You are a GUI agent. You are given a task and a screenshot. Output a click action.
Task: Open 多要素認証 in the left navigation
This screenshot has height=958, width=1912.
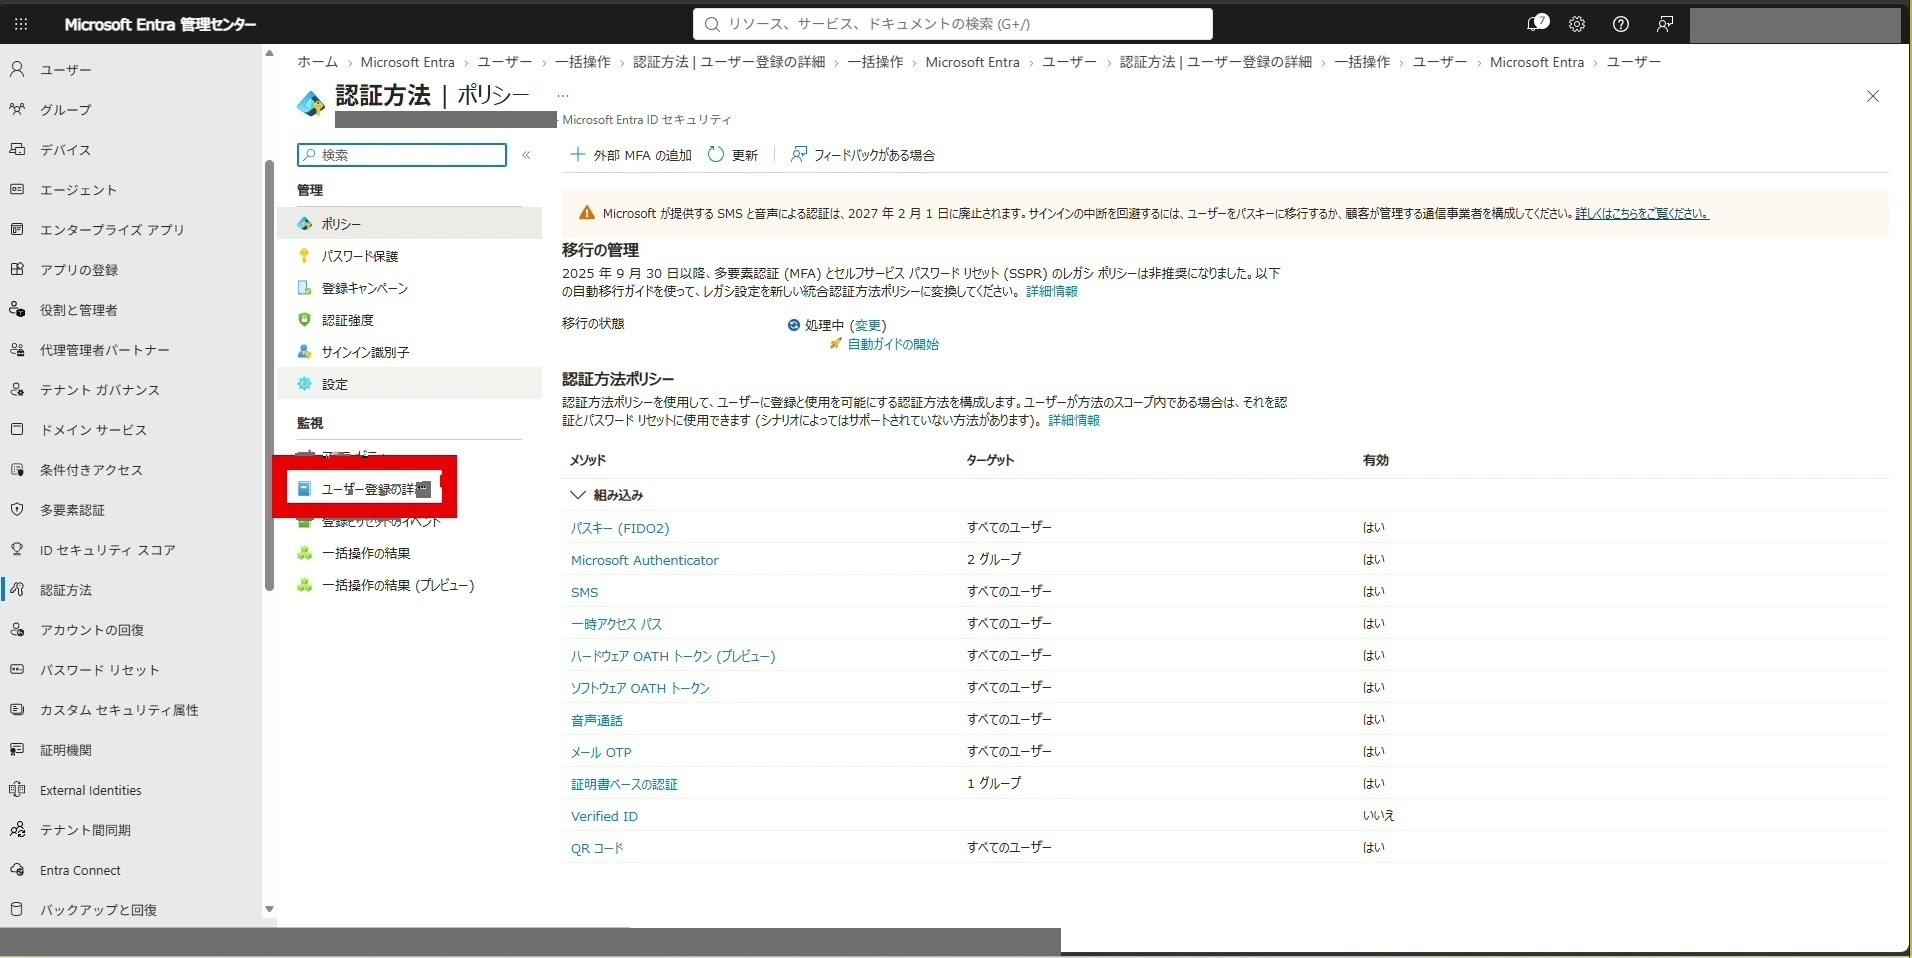coord(72,510)
